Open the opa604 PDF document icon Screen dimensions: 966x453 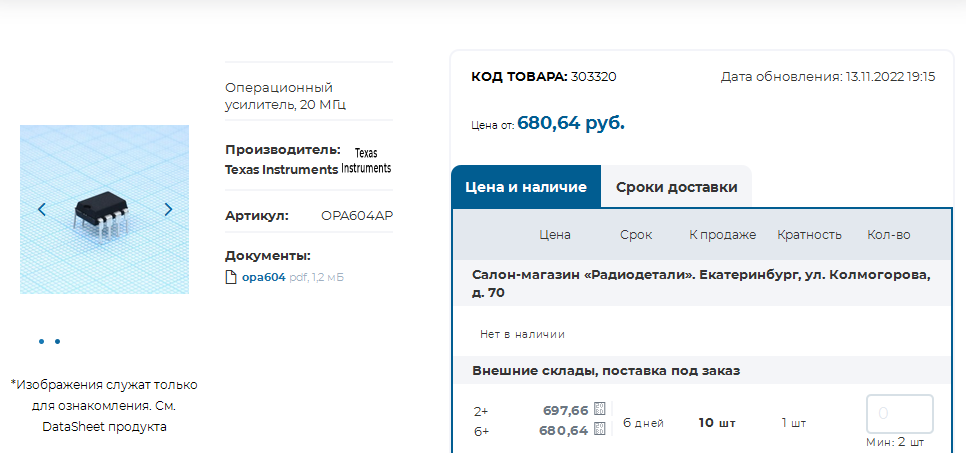click(231, 277)
